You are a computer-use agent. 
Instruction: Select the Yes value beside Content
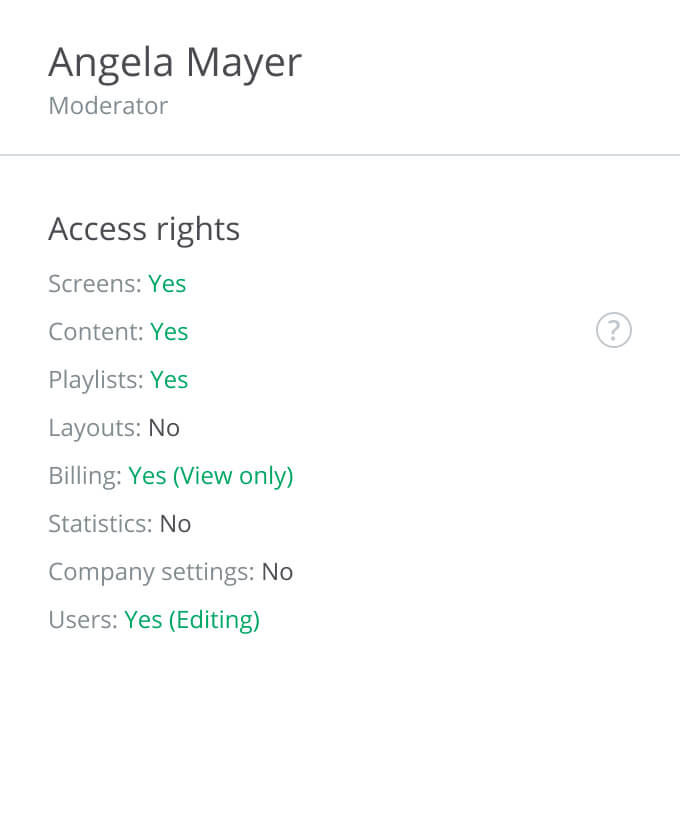click(169, 332)
